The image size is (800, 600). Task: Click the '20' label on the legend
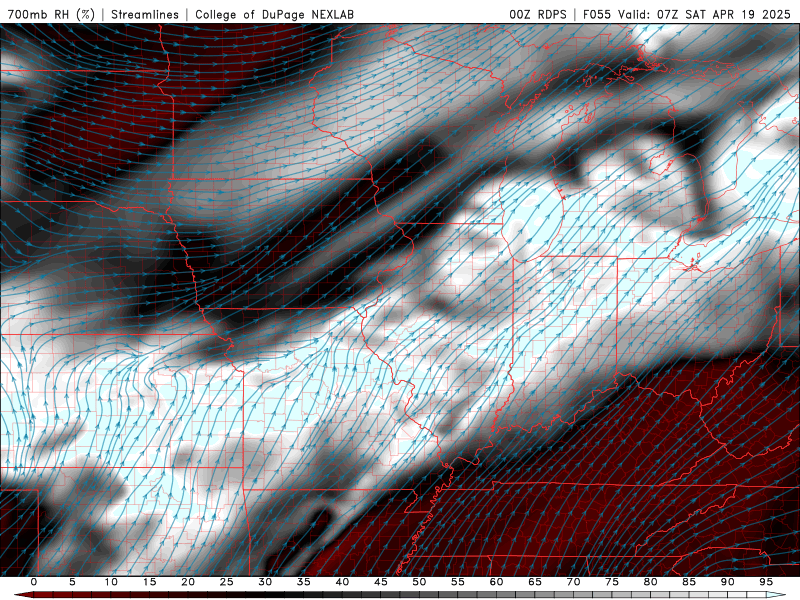(188, 582)
